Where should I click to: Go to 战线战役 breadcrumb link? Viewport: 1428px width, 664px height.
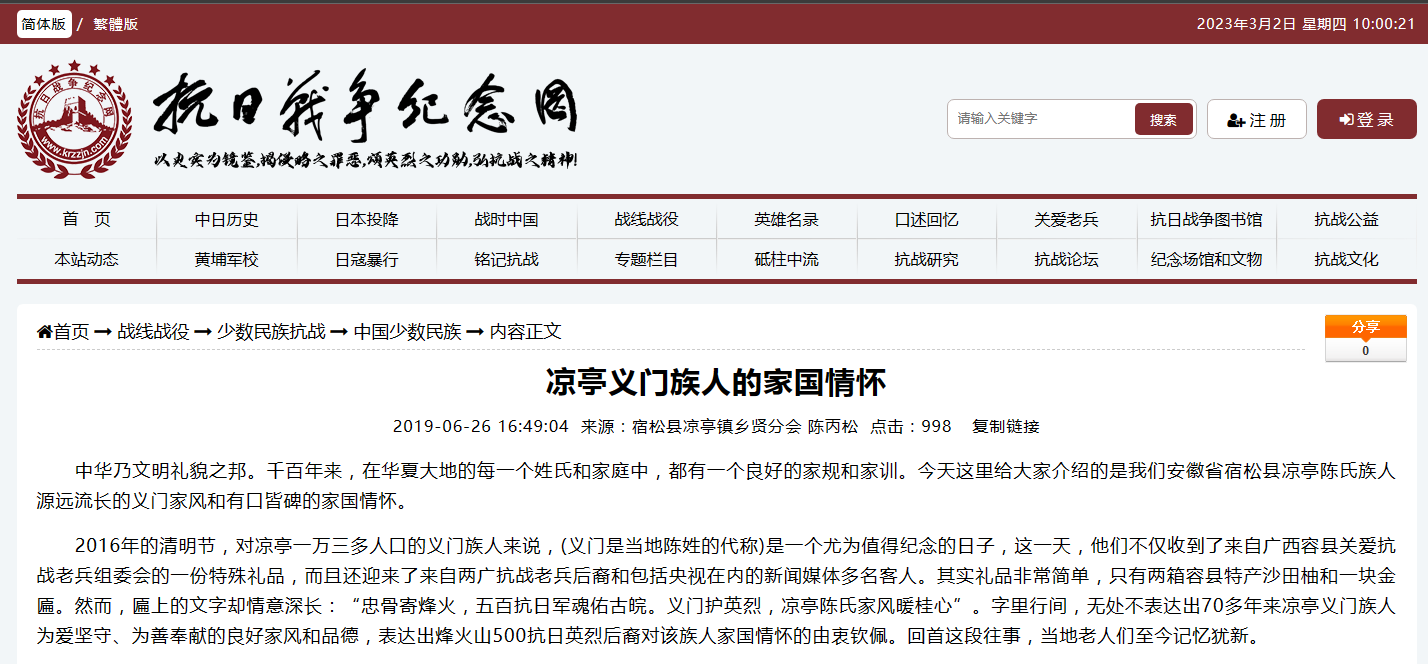tap(153, 332)
